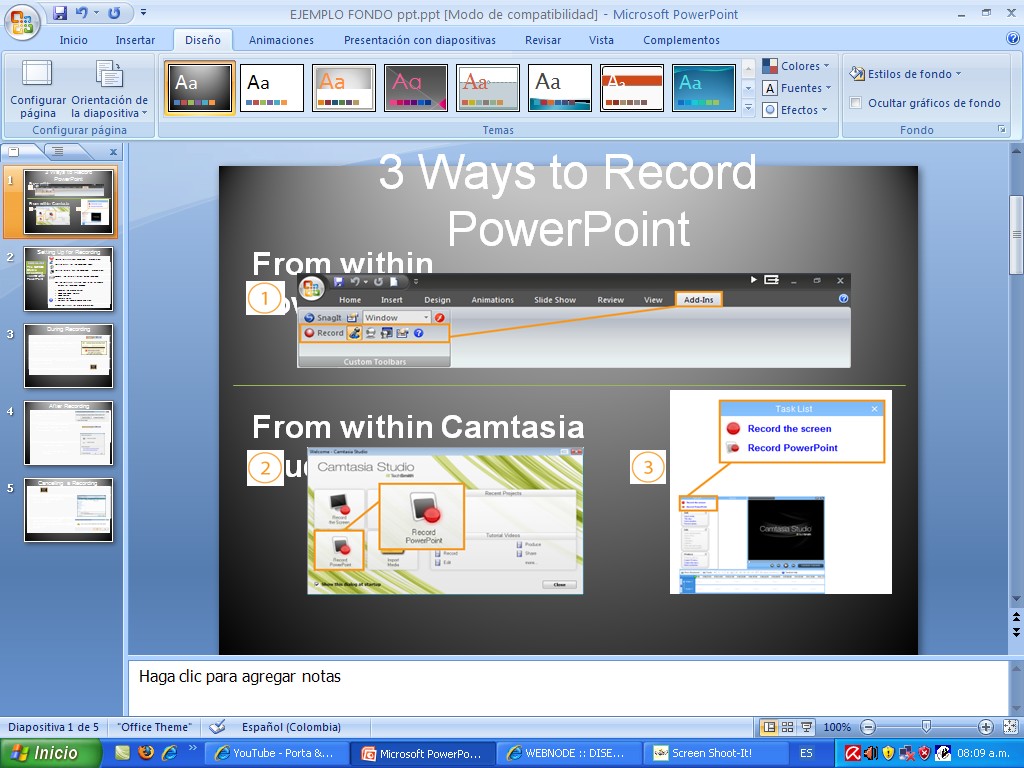The height and width of the screenshot is (768, 1024).
Task: Open the Insertar ribbon tab
Action: coord(135,40)
